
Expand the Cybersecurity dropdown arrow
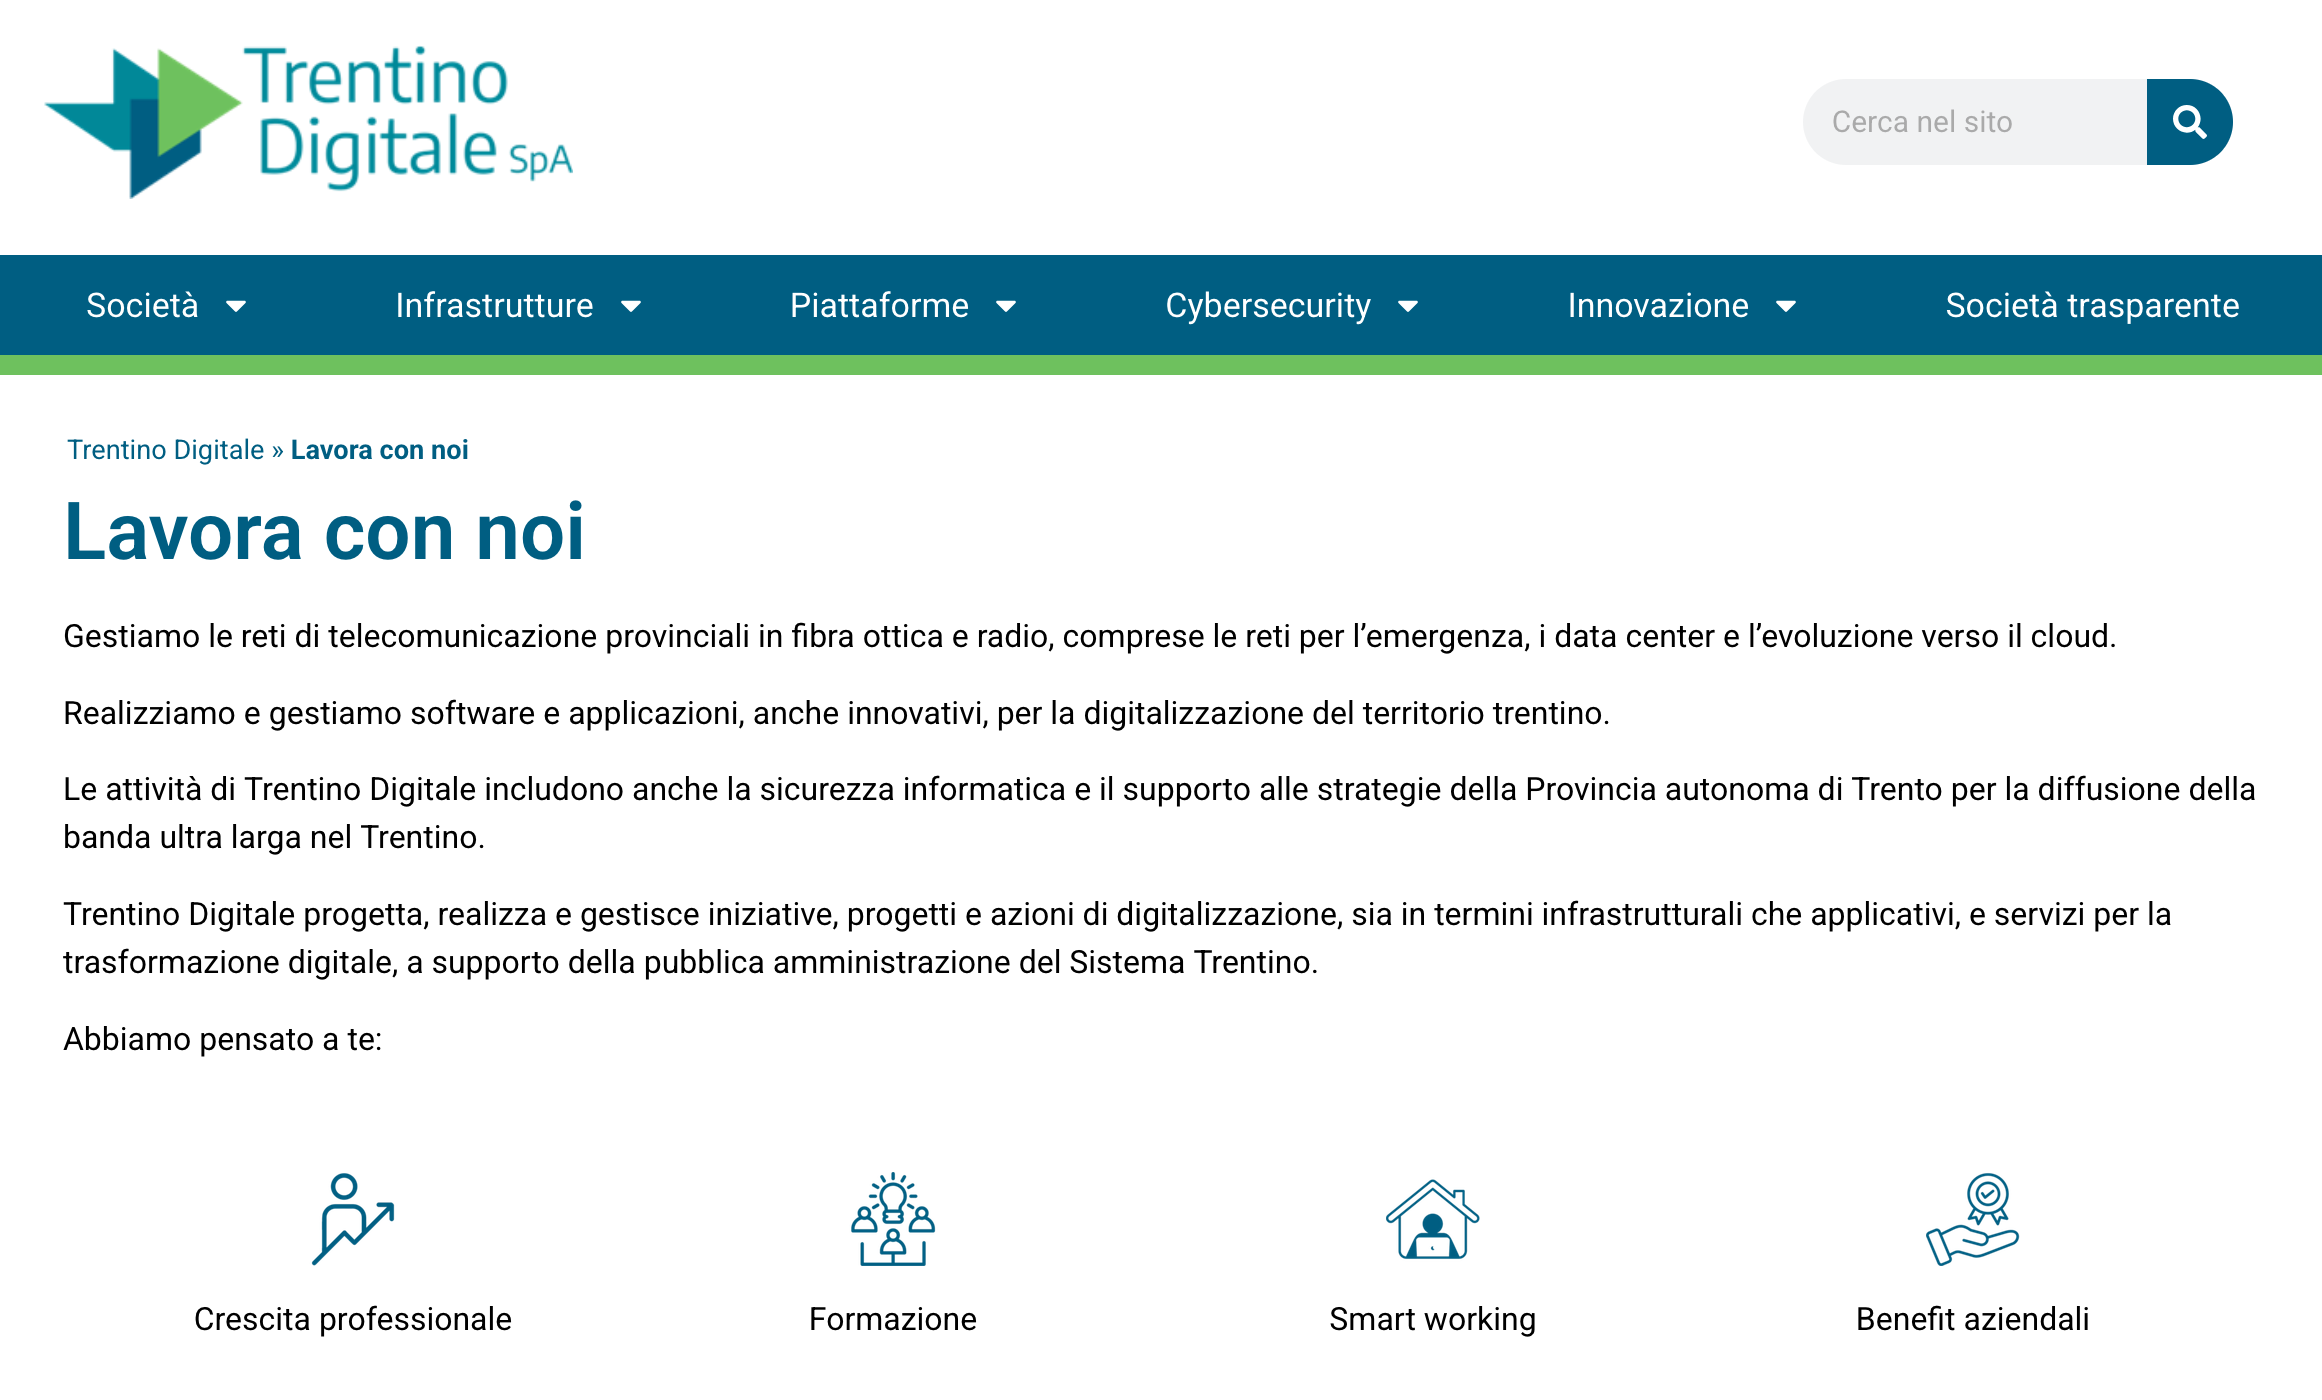click(1408, 306)
